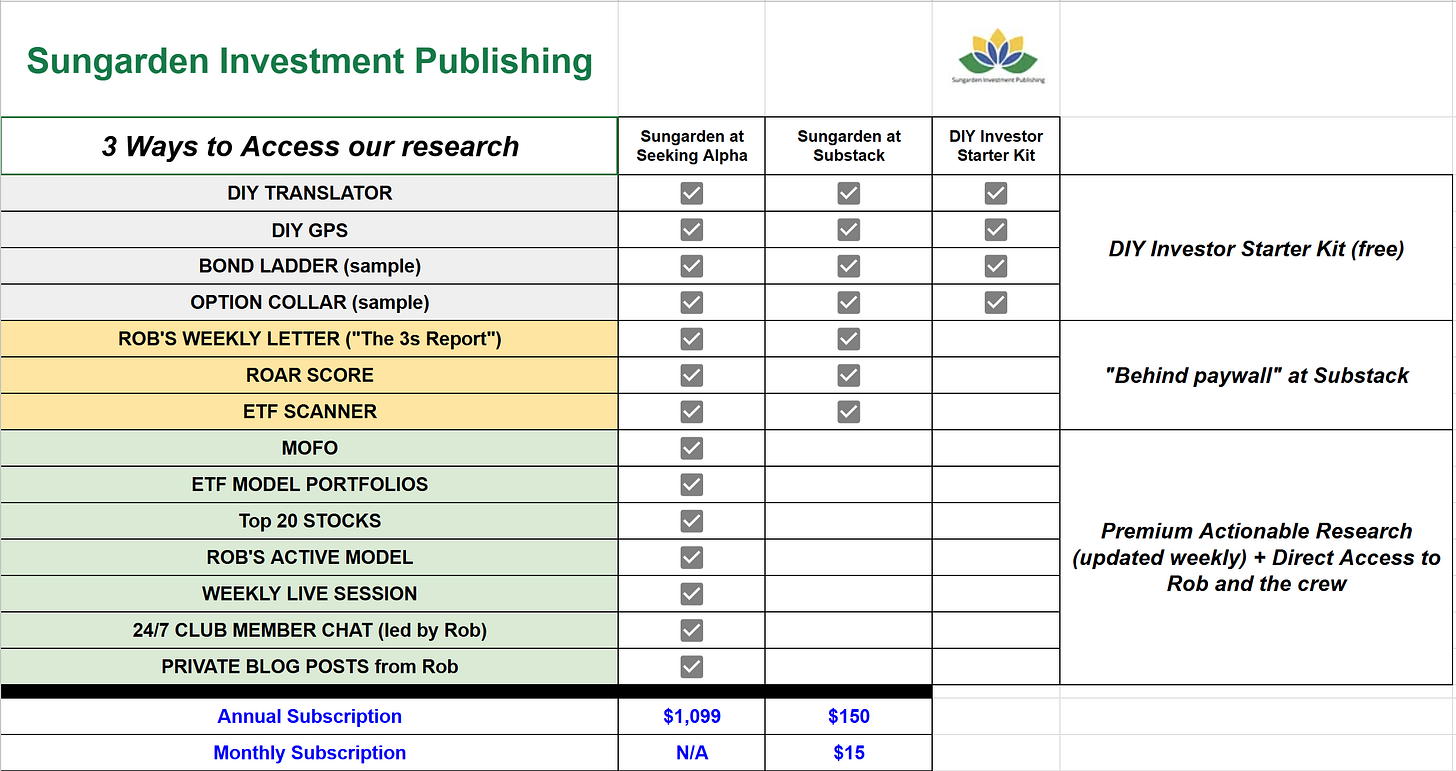Image resolution: width=1456 pixels, height=771 pixels.
Task: Toggle DIY GPS checkbox under Substack
Action: [x=849, y=230]
